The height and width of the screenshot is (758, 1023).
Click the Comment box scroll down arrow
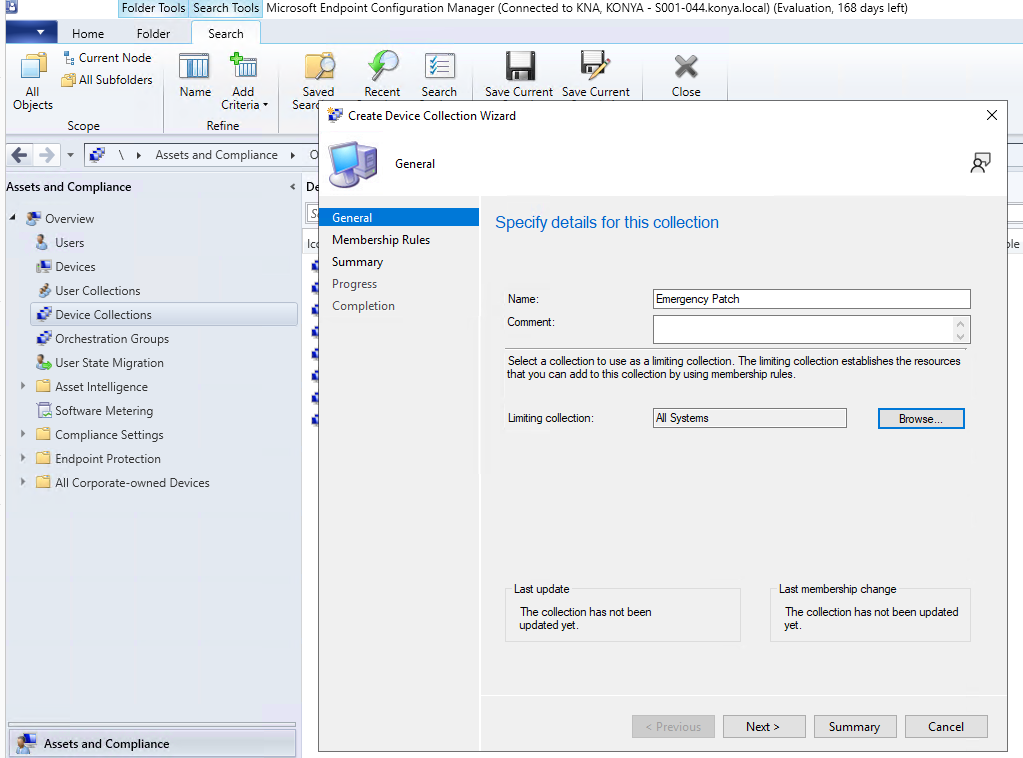pos(960,337)
